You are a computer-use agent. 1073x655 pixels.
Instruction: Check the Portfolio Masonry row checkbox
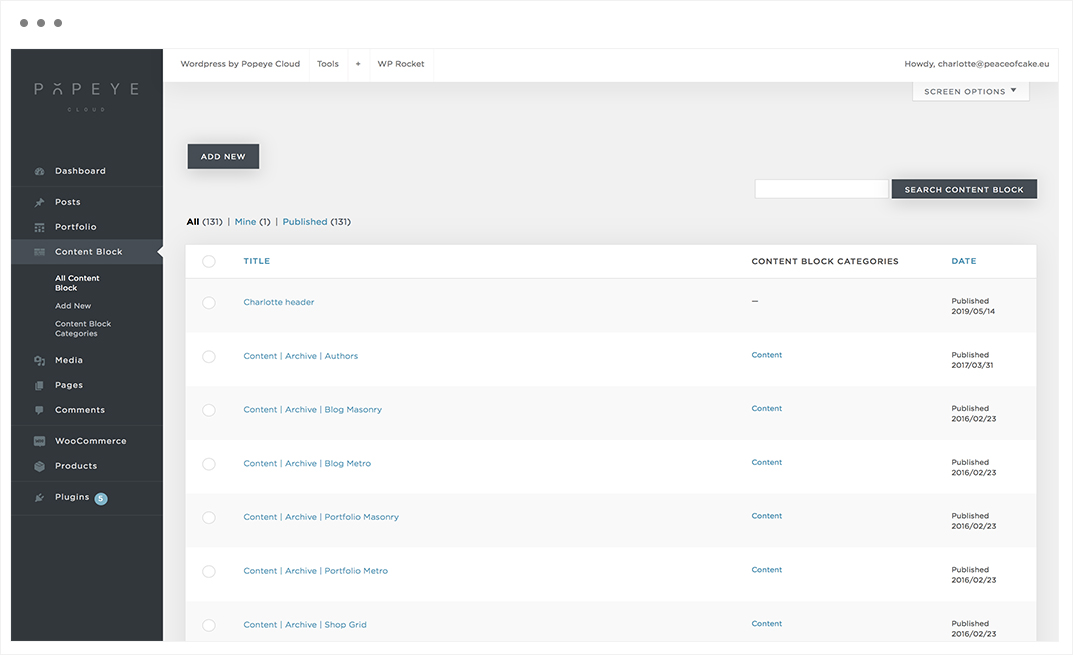tap(209, 517)
